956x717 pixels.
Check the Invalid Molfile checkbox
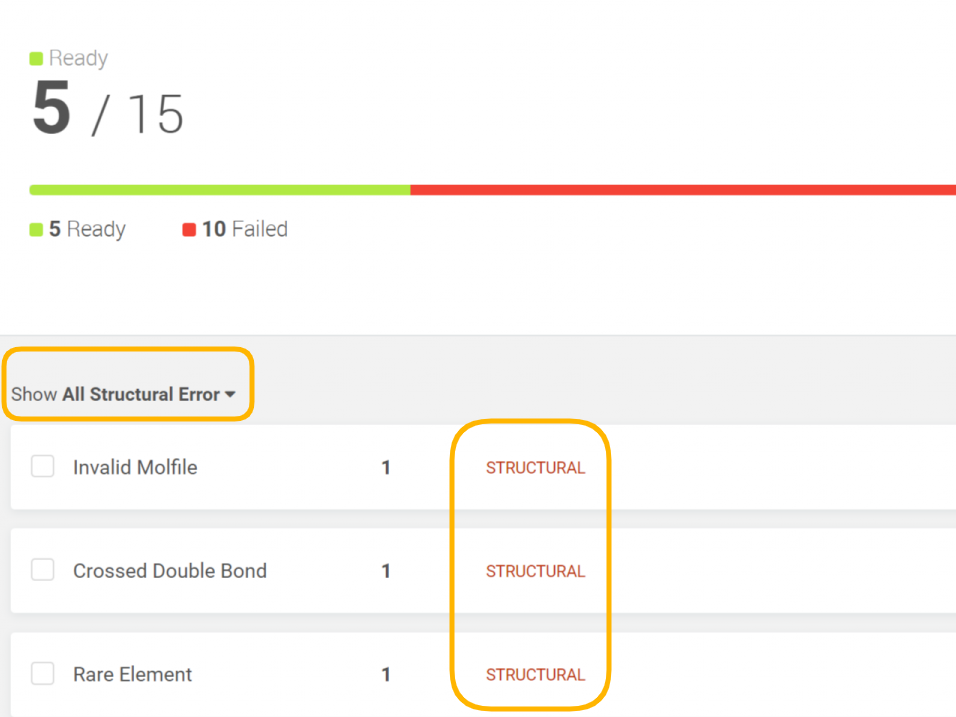42,467
